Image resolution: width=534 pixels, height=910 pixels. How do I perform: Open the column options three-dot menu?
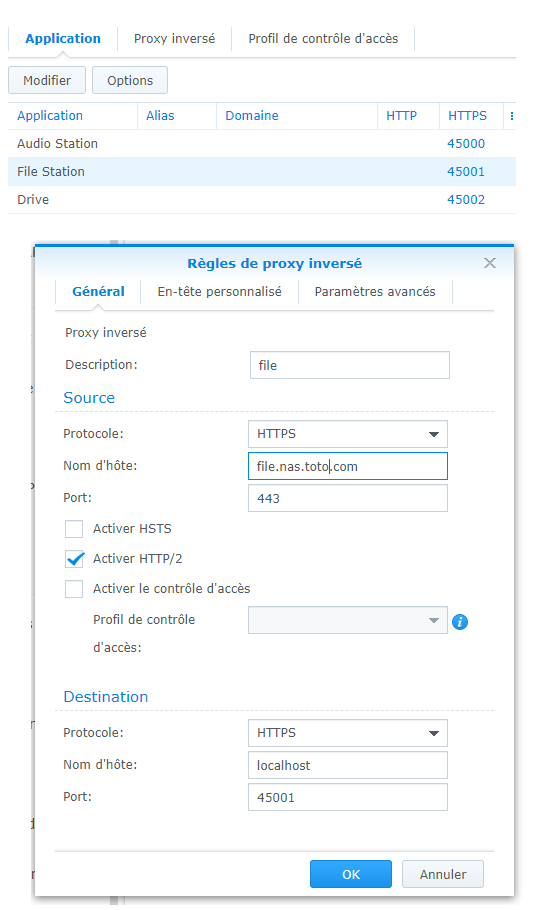[511, 116]
